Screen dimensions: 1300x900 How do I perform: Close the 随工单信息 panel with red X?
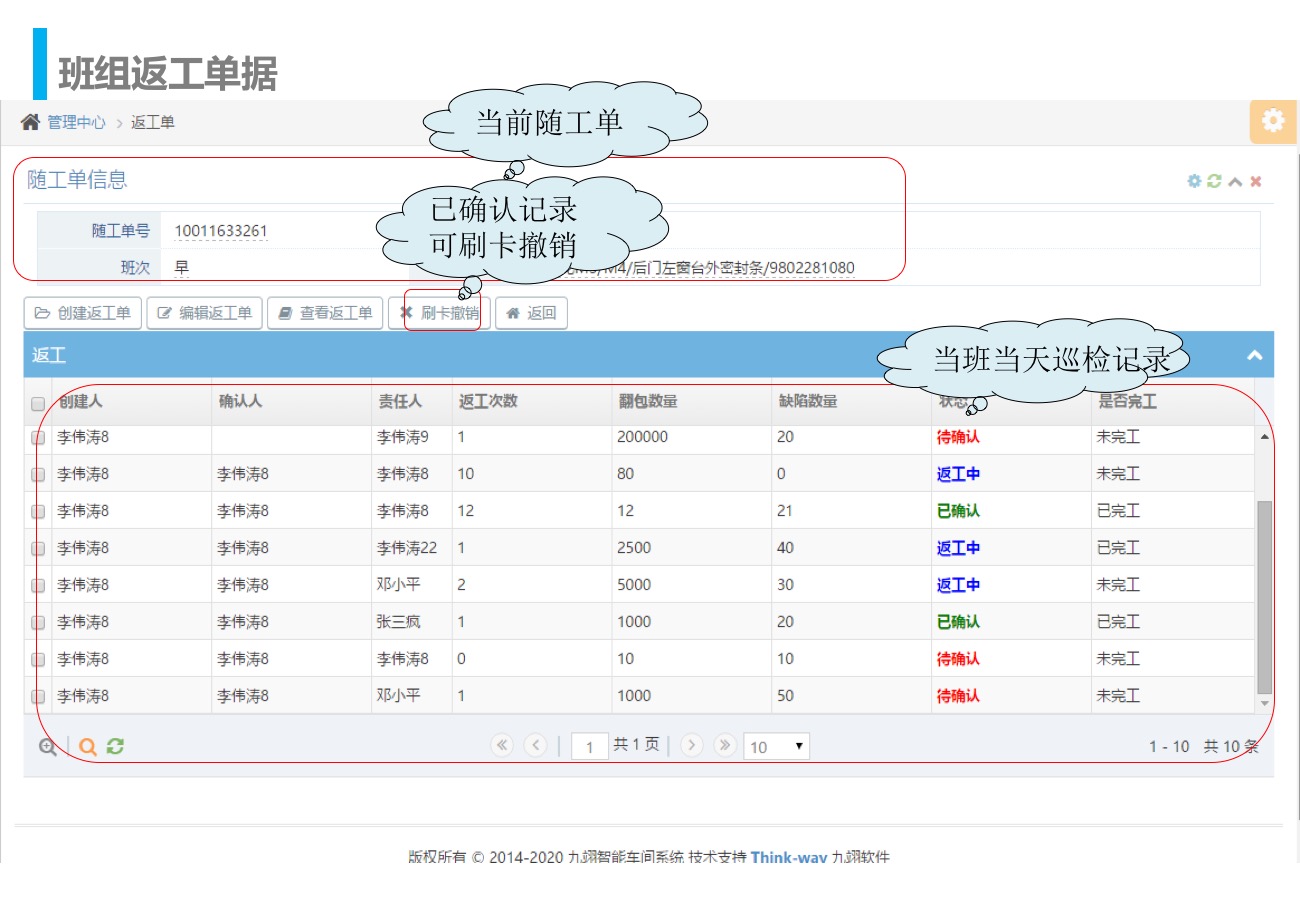1256,181
